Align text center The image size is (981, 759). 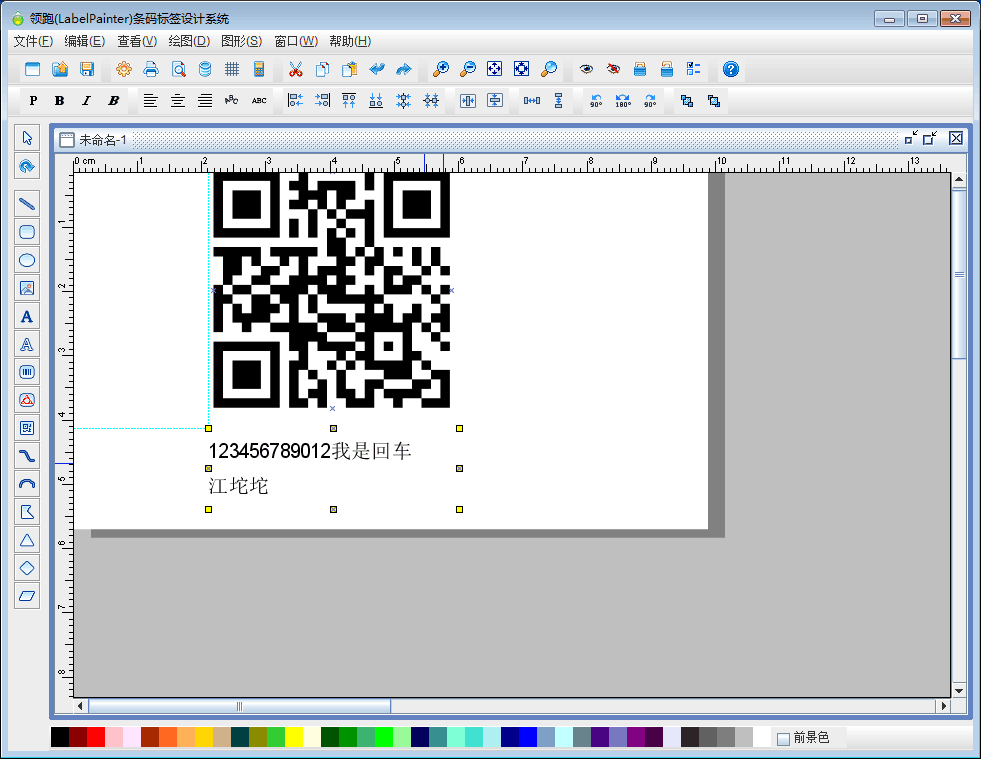click(178, 100)
